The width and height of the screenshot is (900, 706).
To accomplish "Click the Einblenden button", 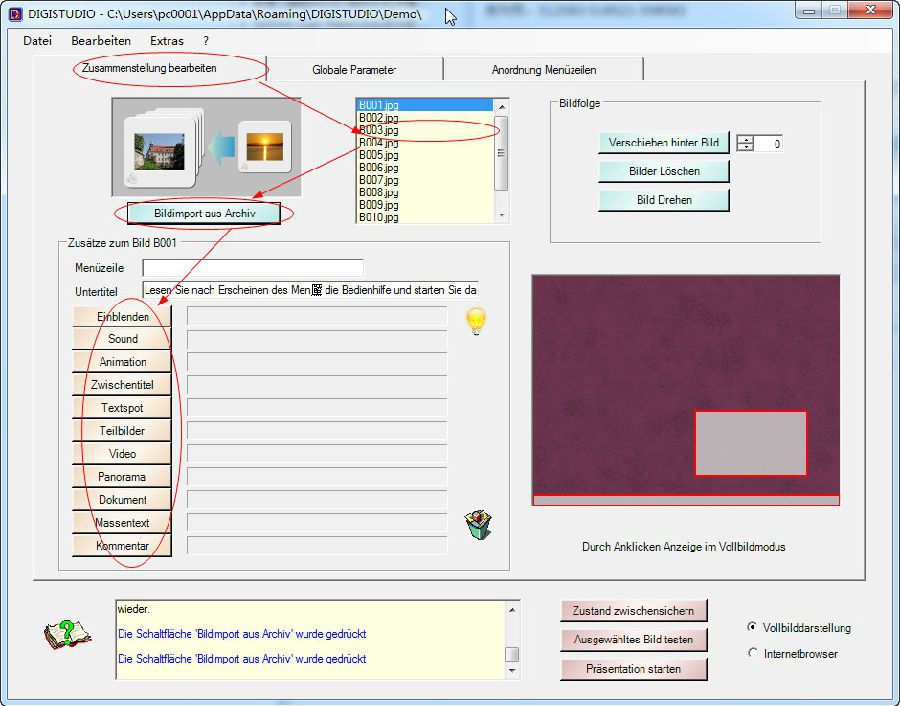I will [122, 316].
